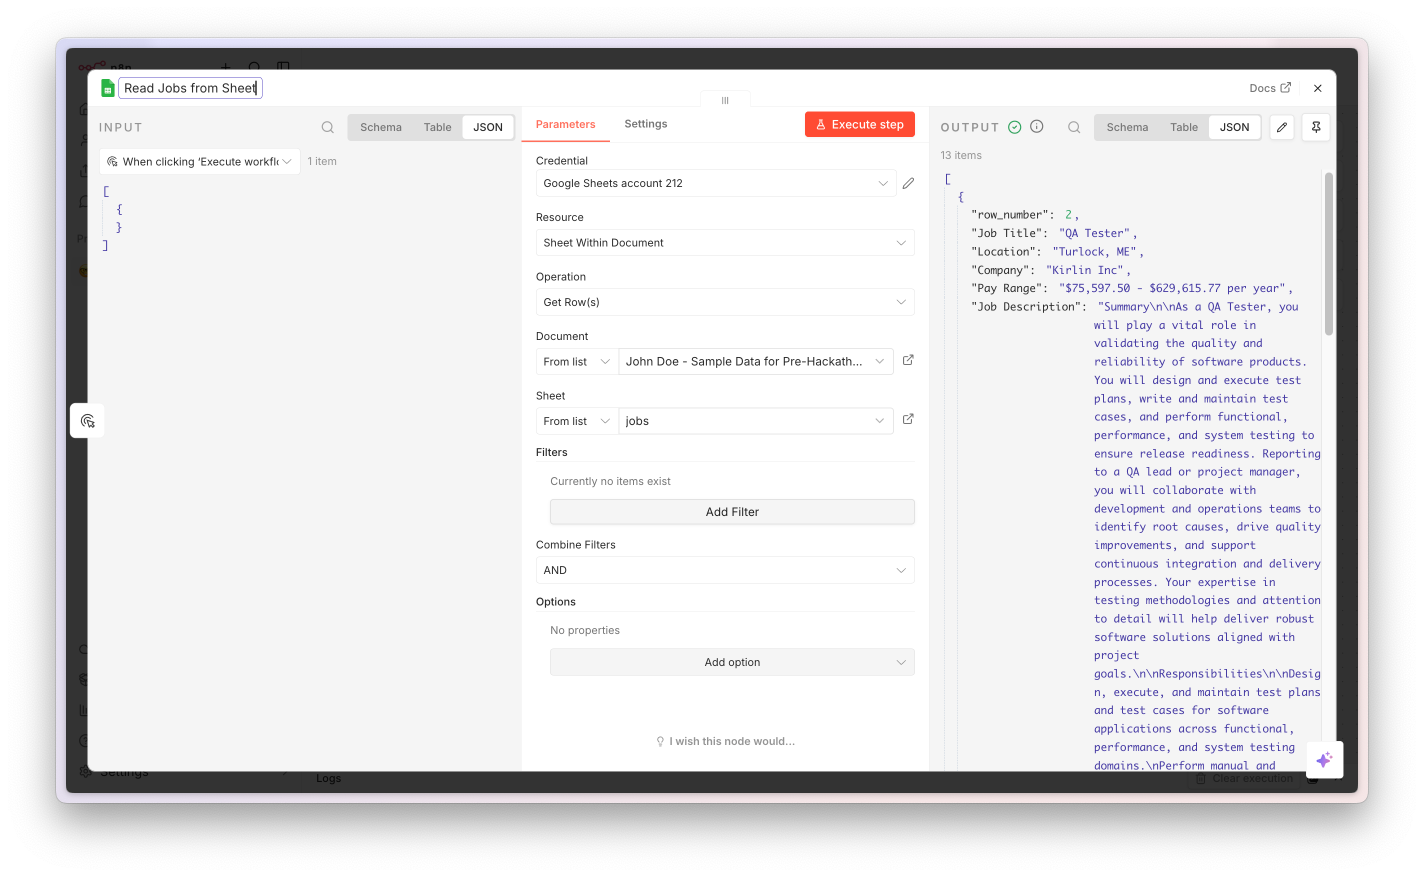This screenshot has height=877, width=1424.
Task: Switch to the Settings tab
Action: [646, 124]
